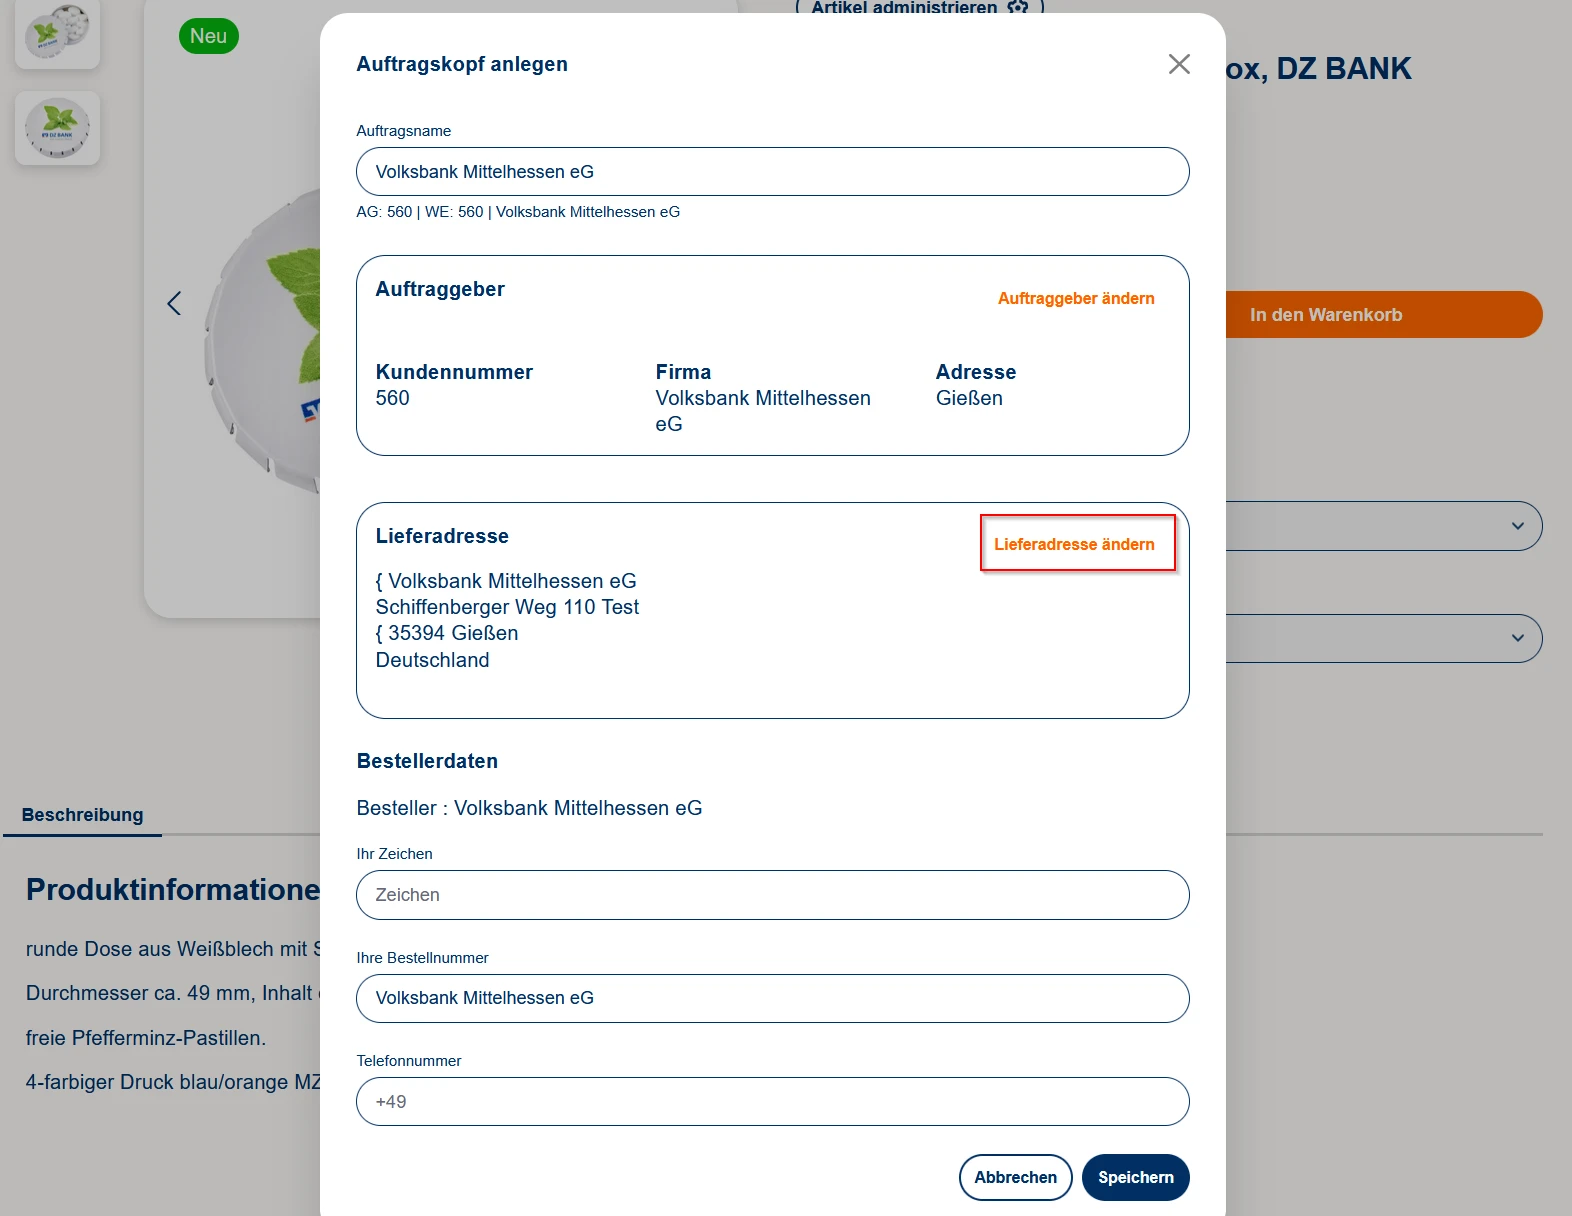Expand the upper dropdown right of the dialog
The height and width of the screenshot is (1216, 1572).
(1516, 526)
